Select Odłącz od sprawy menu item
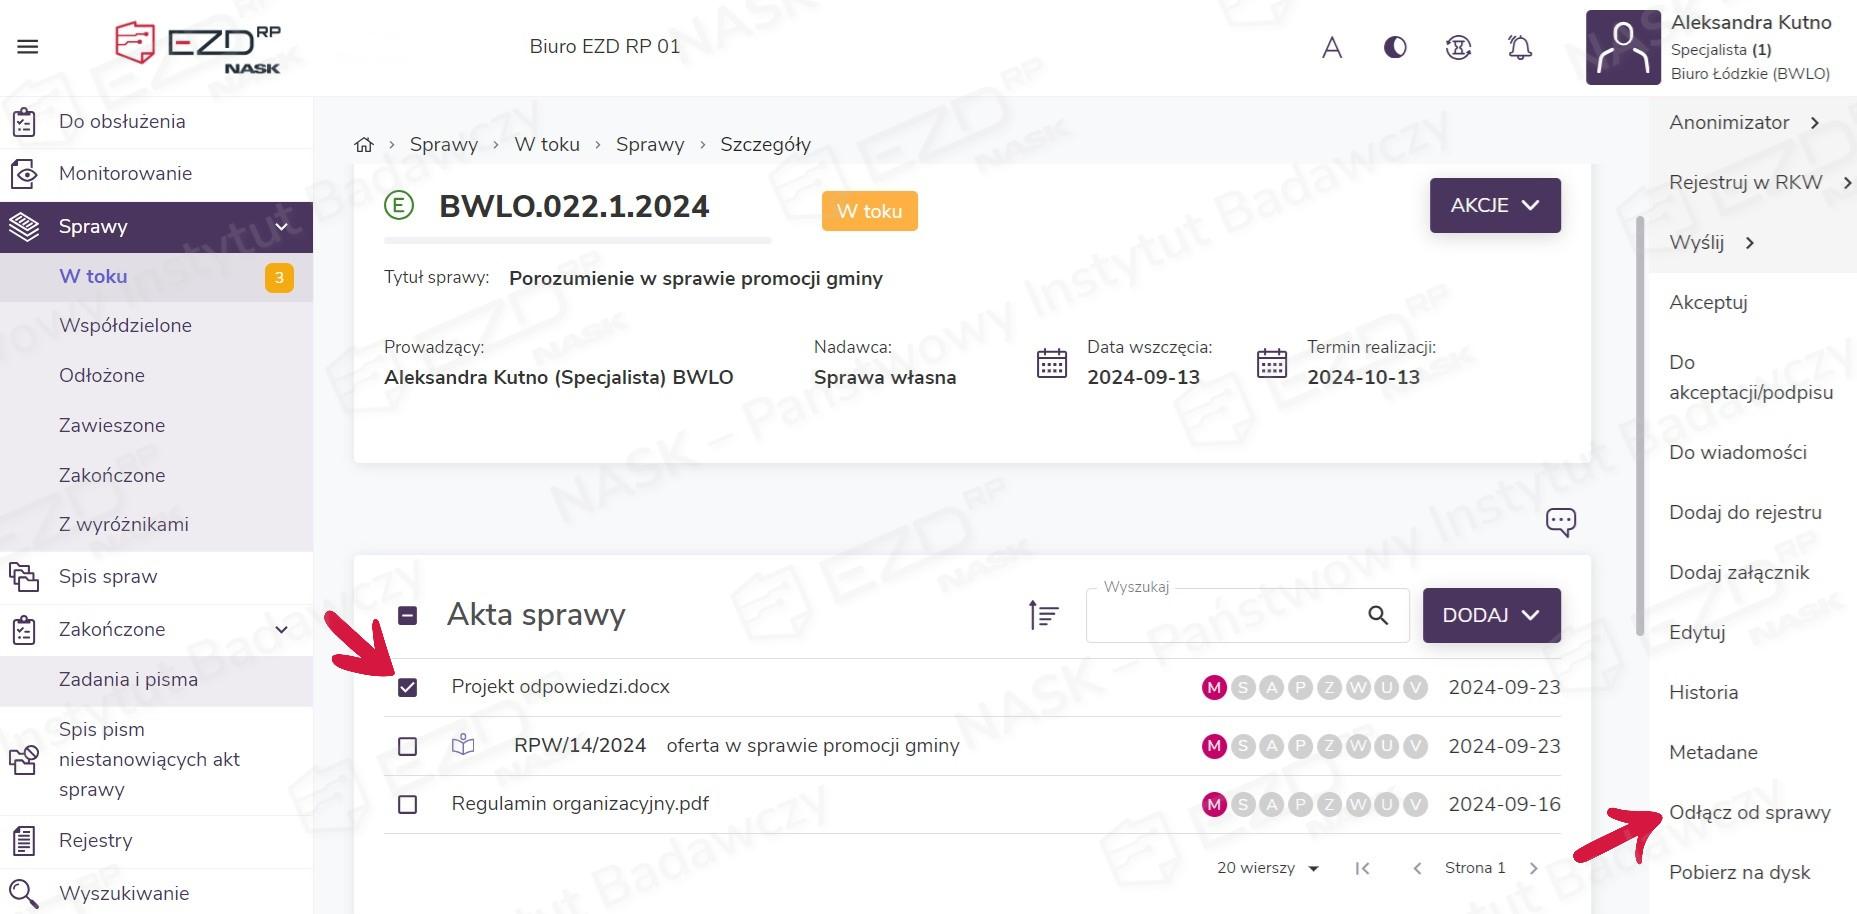The image size is (1857, 914). 1749,812
